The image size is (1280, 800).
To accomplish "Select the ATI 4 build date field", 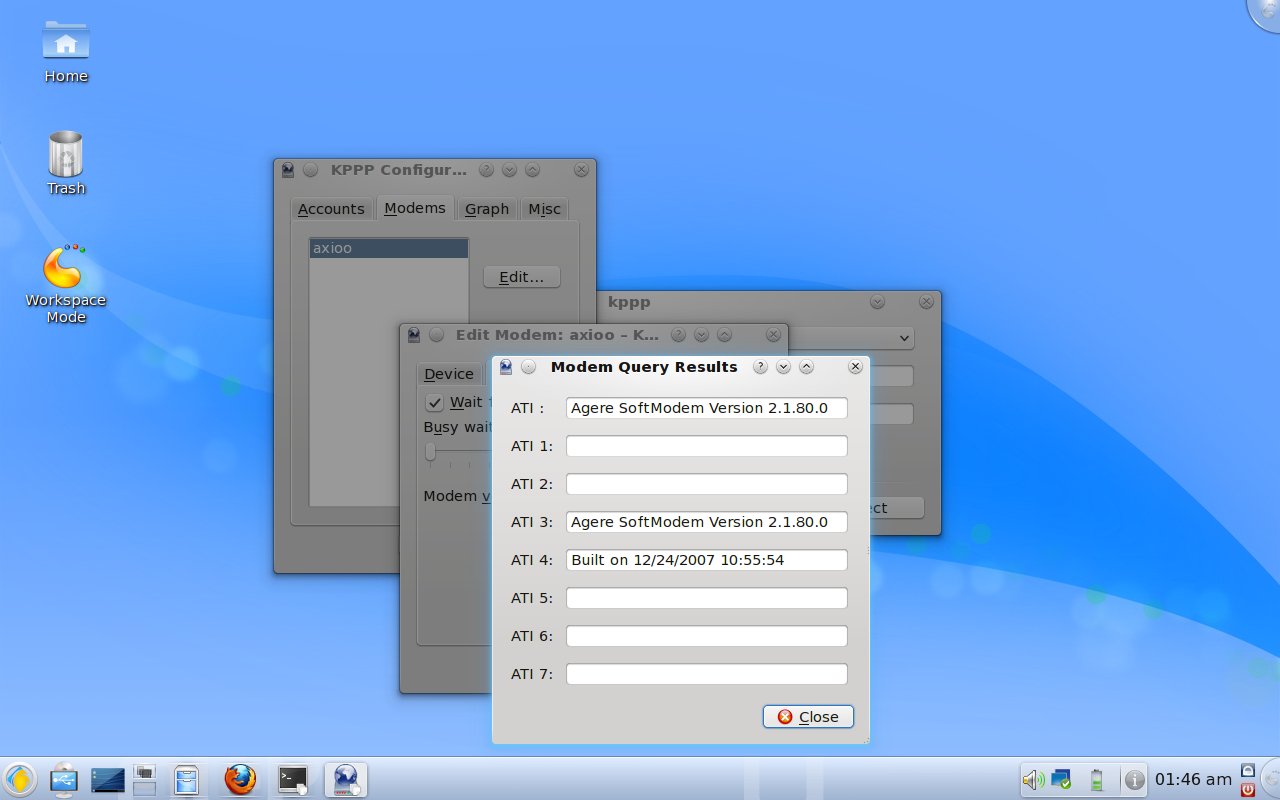I will pyautogui.click(x=706, y=560).
